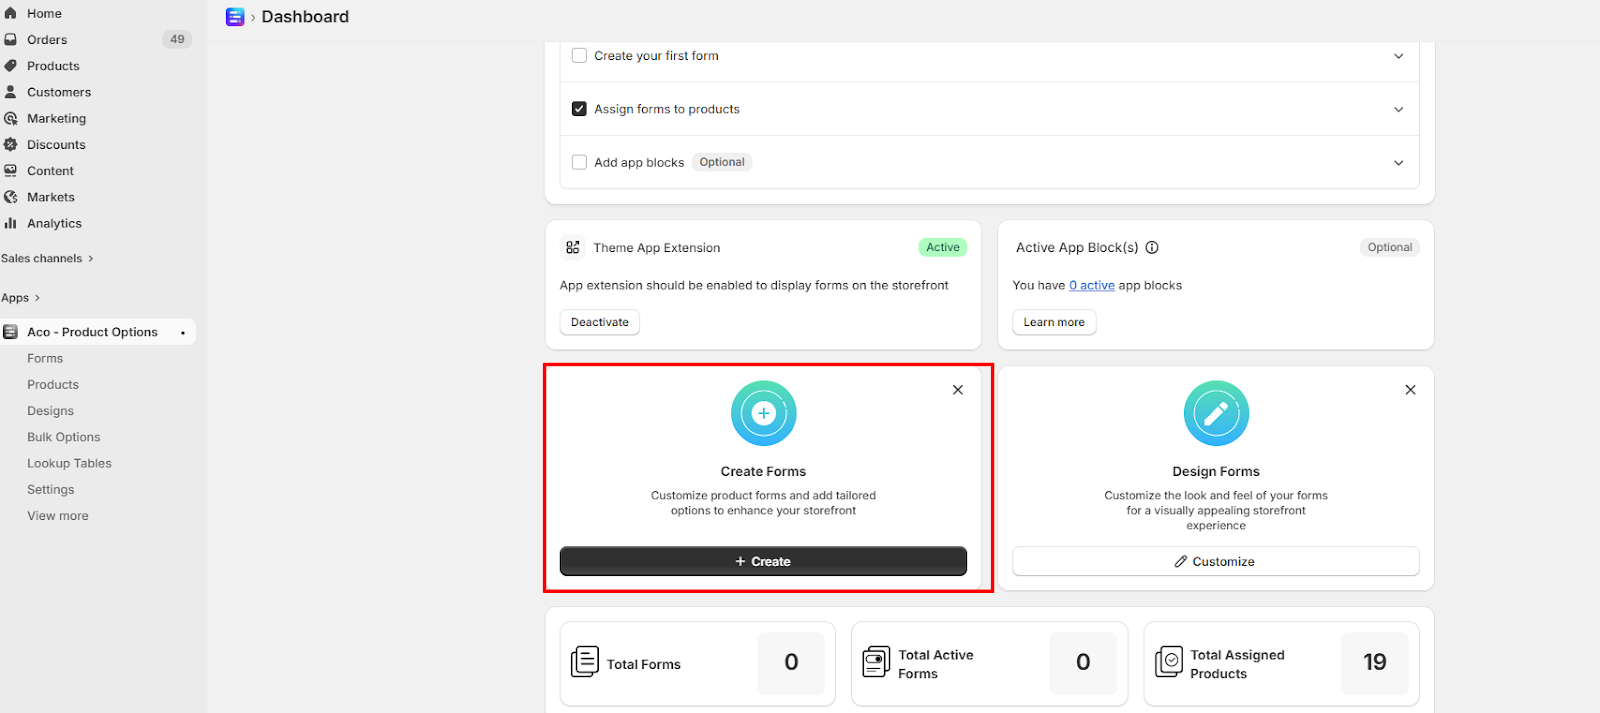Viewport: 1600px width, 713px height.
Task: Click the Create Forms plus circle icon
Action: pos(763,413)
